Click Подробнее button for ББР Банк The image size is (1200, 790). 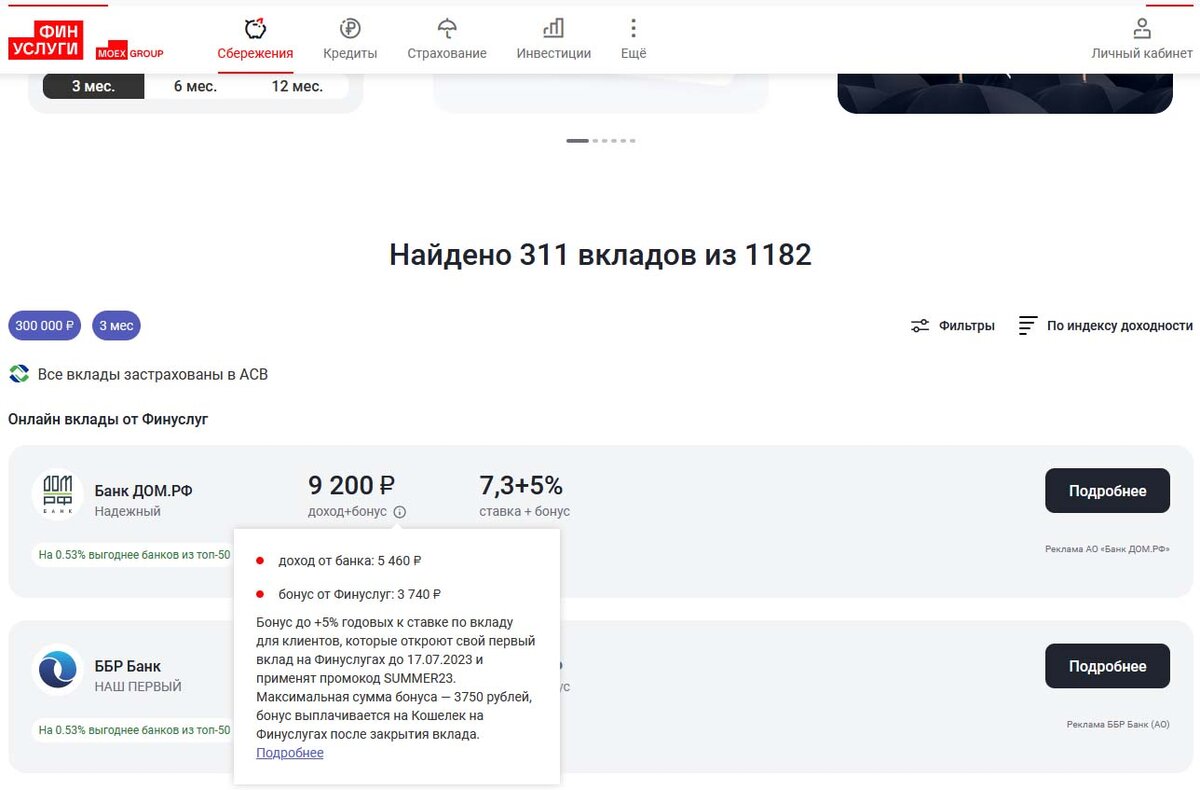pyautogui.click(x=1107, y=666)
